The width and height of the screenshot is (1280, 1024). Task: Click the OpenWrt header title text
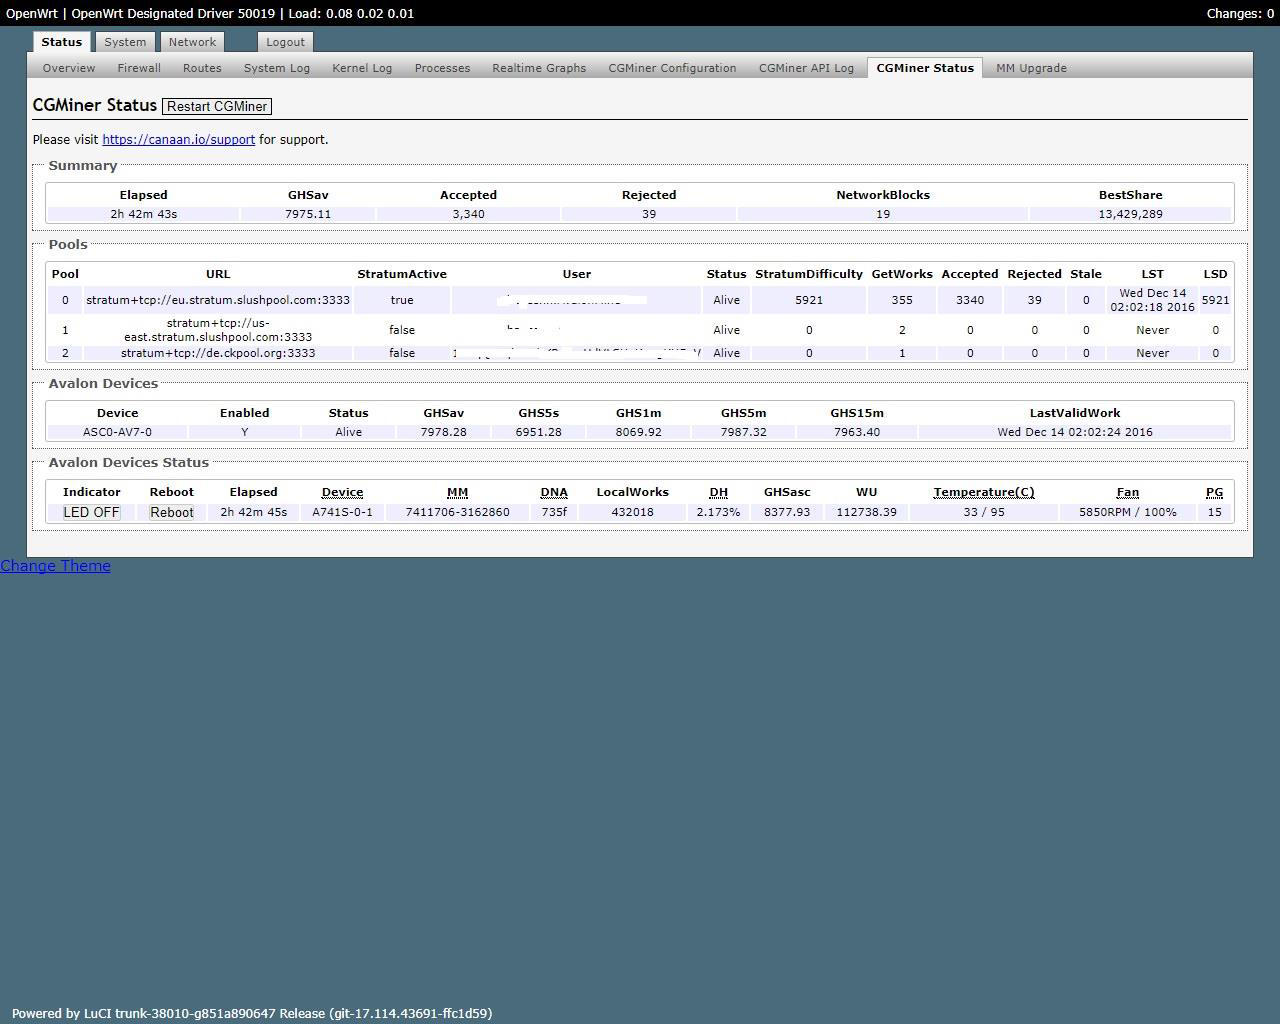point(210,13)
